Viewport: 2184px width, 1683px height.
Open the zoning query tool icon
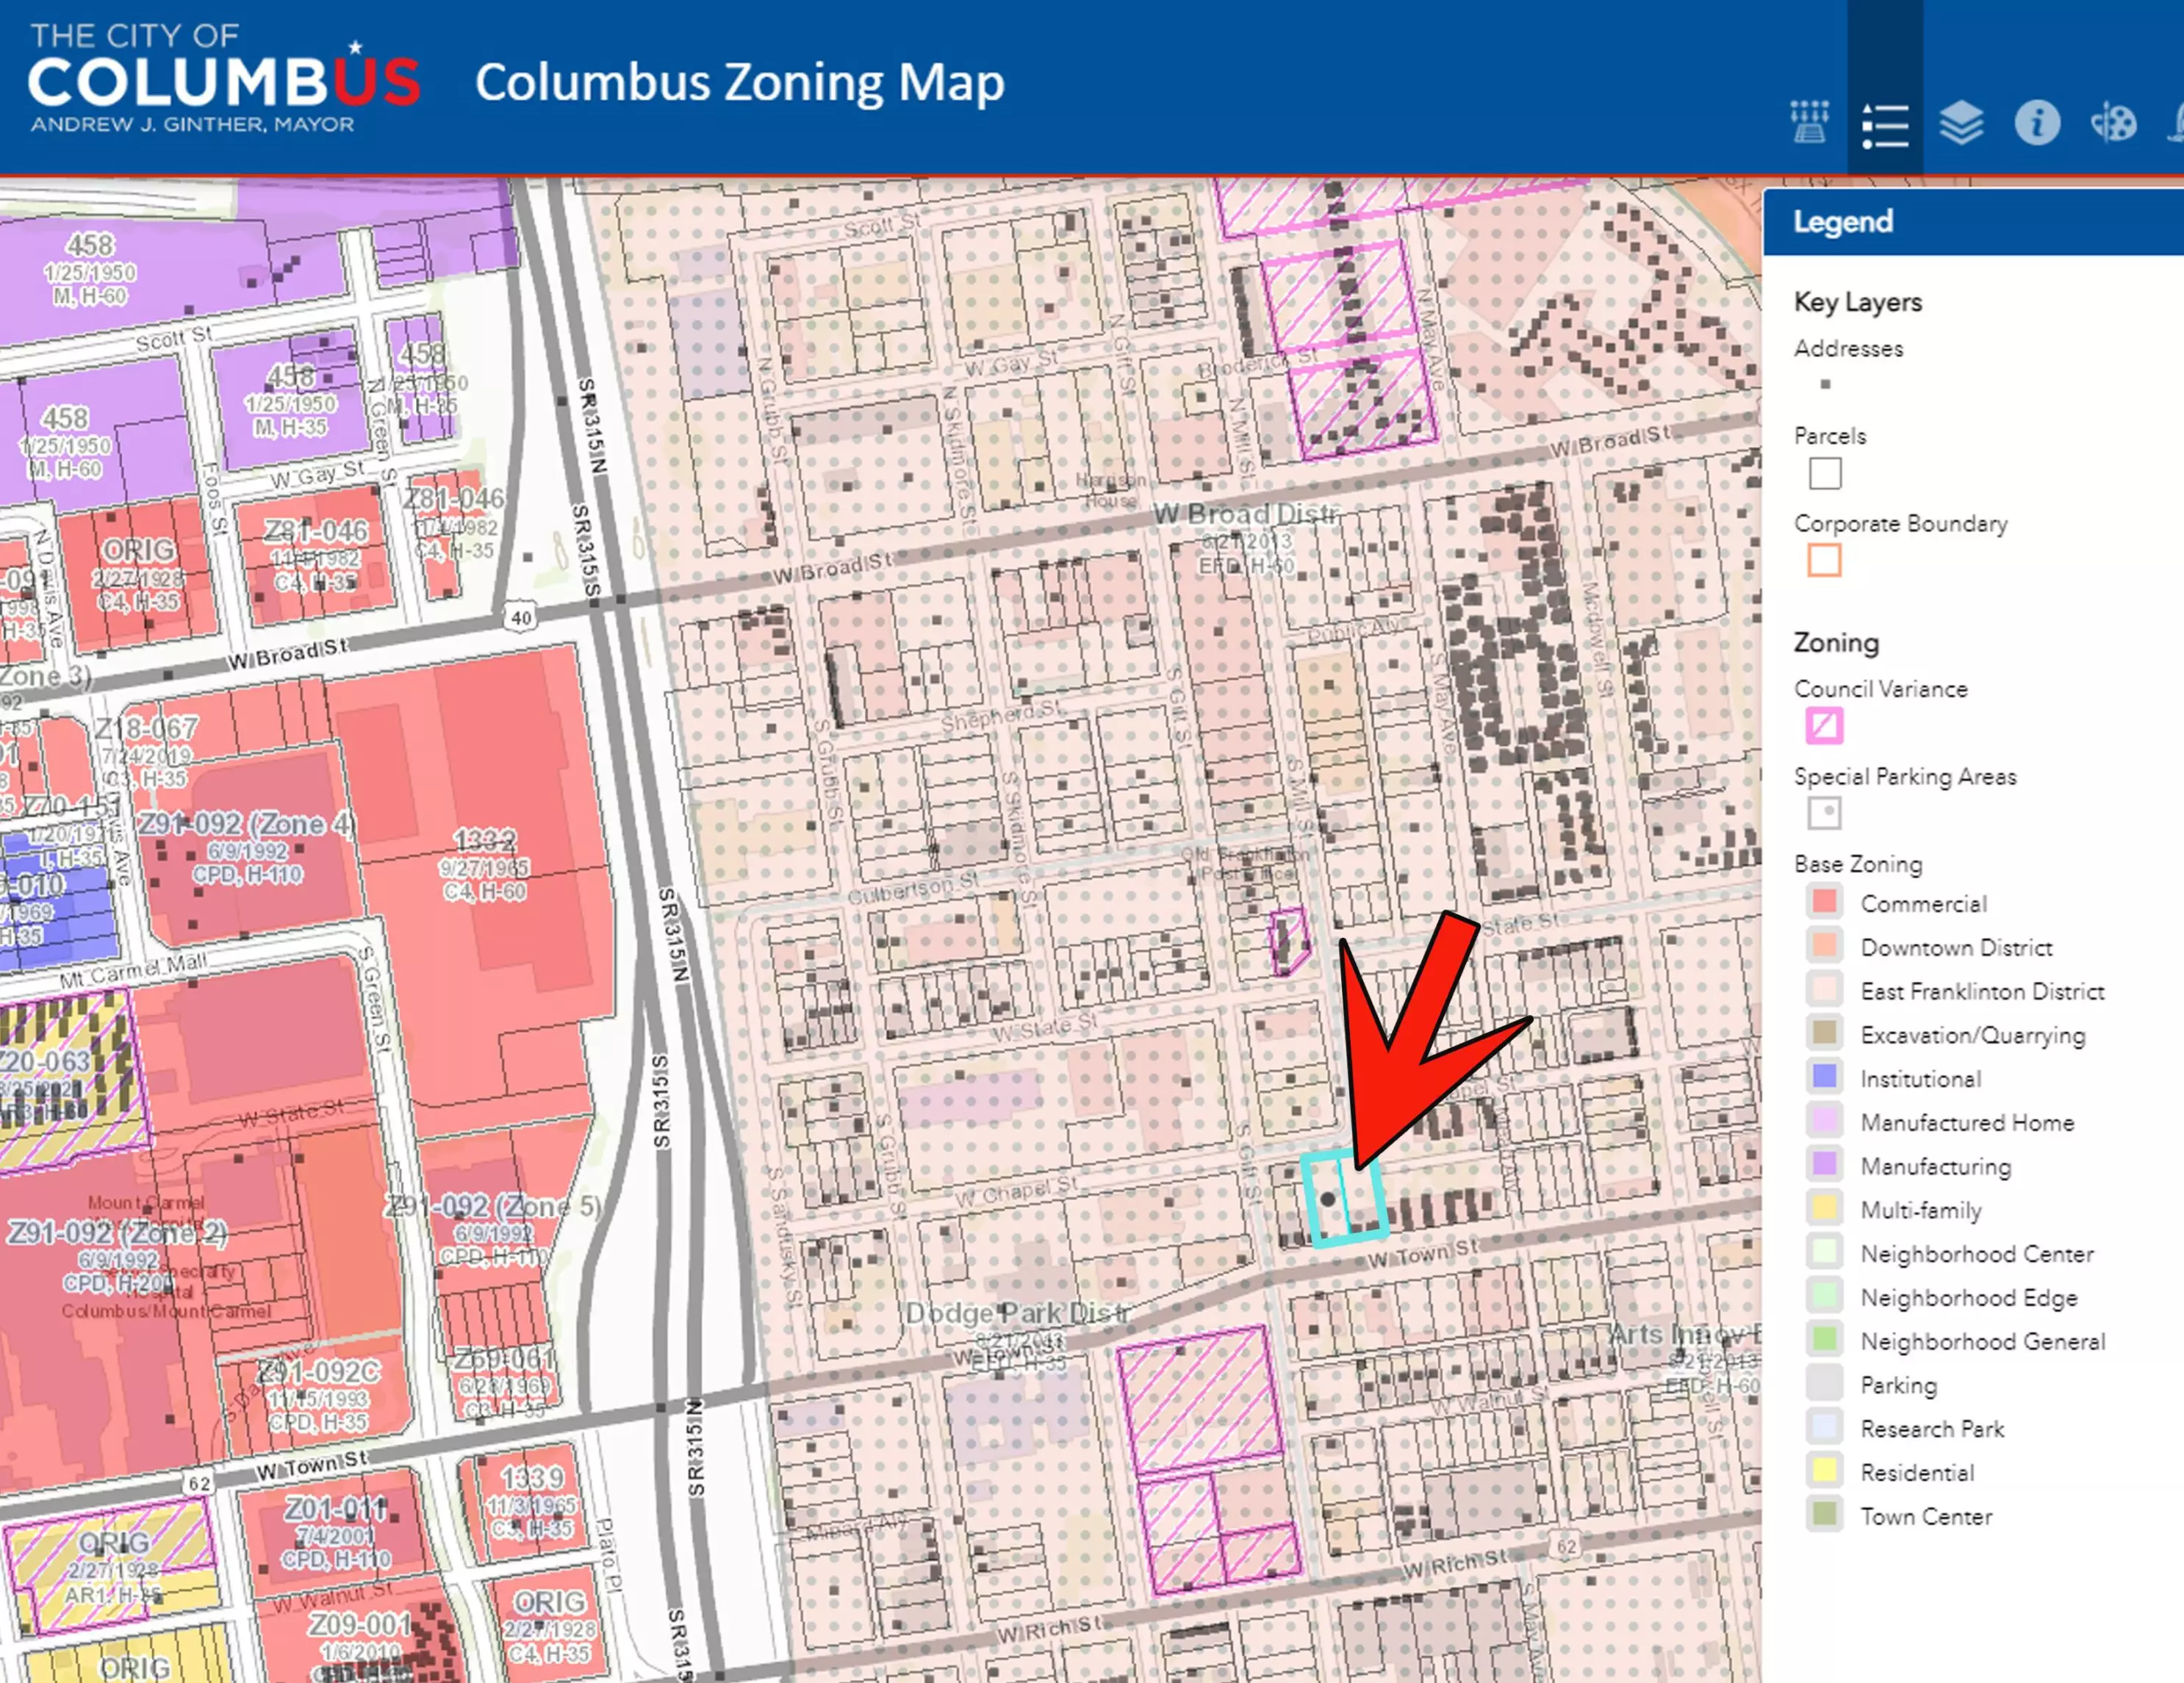[1809, 123]
